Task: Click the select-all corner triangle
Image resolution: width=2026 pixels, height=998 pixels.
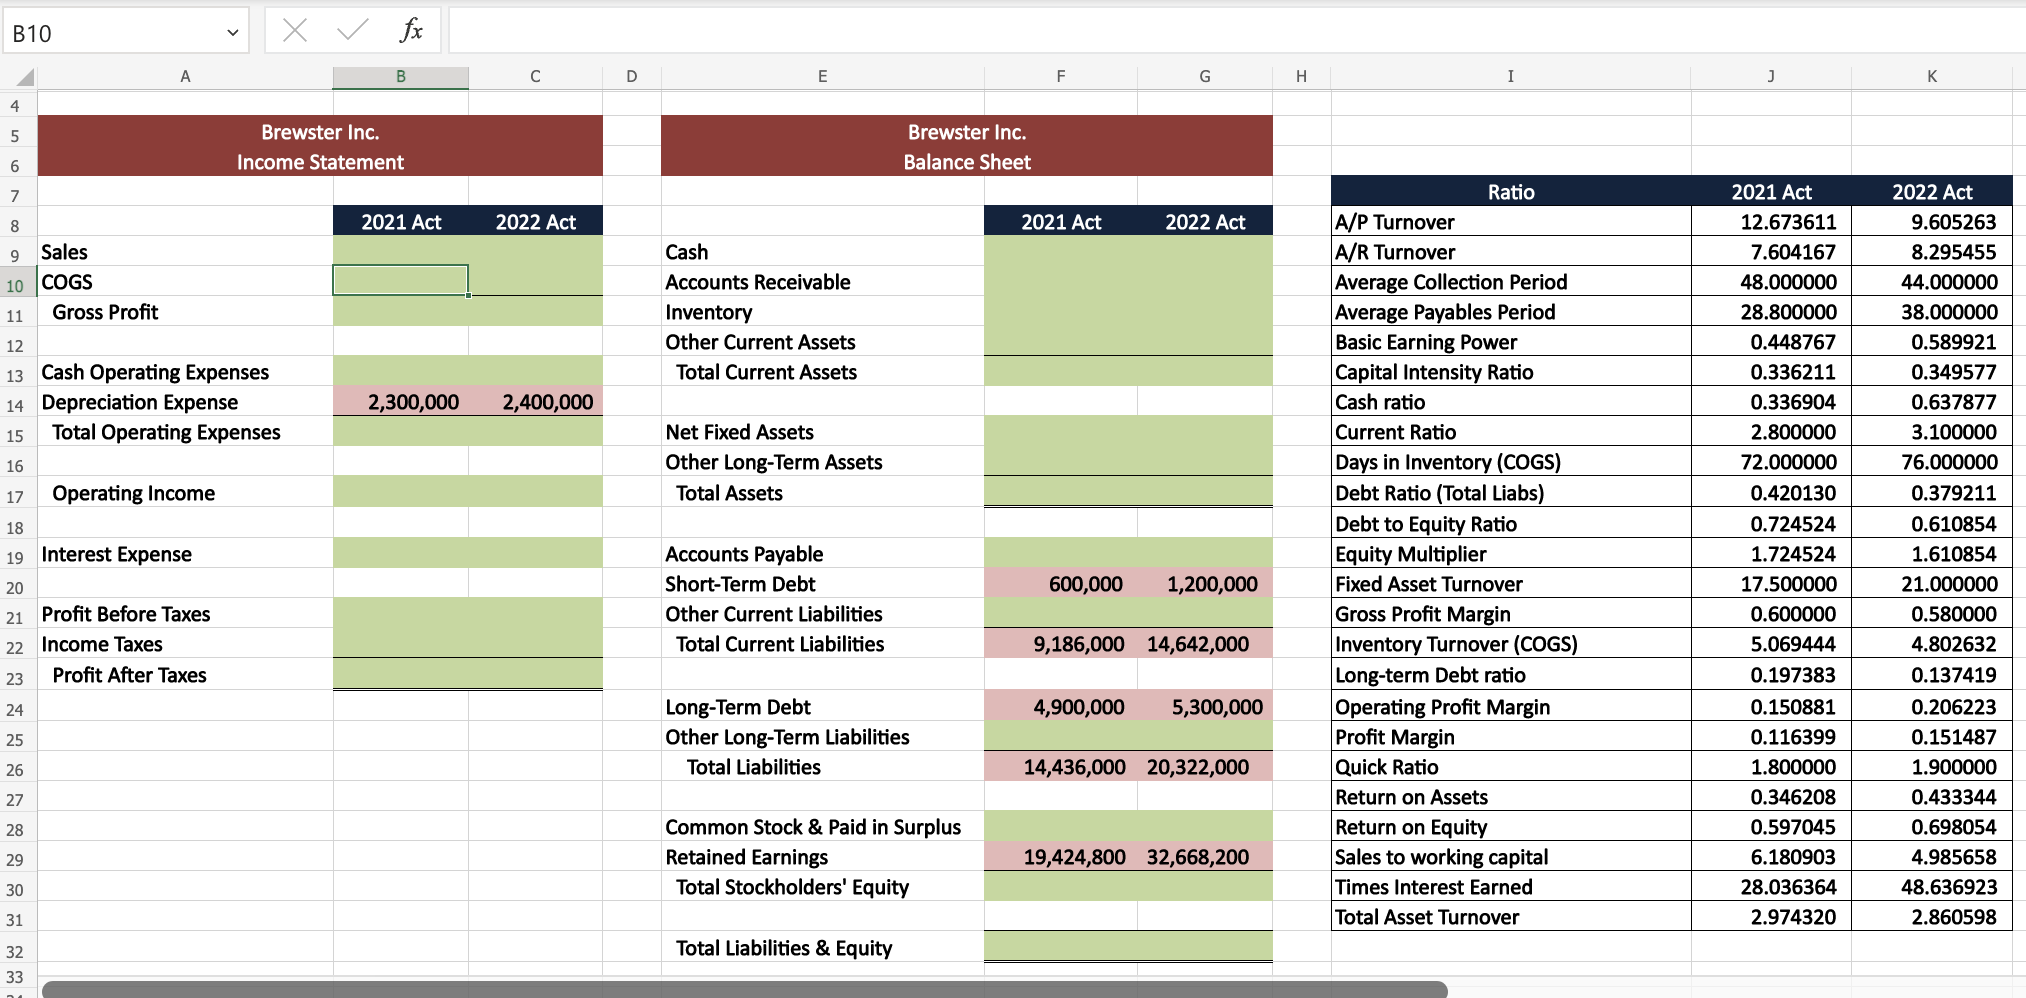Action: point(24,77)
